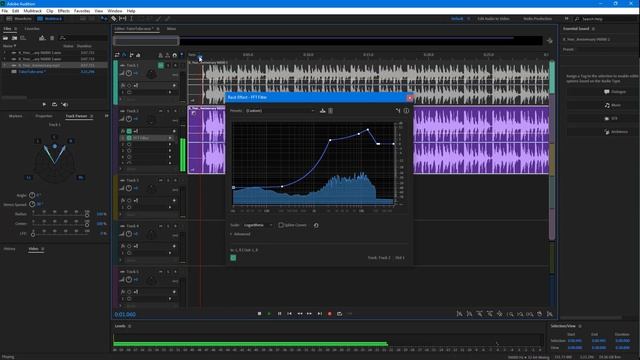The image size is (640, 360).
Task: Open the Edit menu
Action: 15,11
